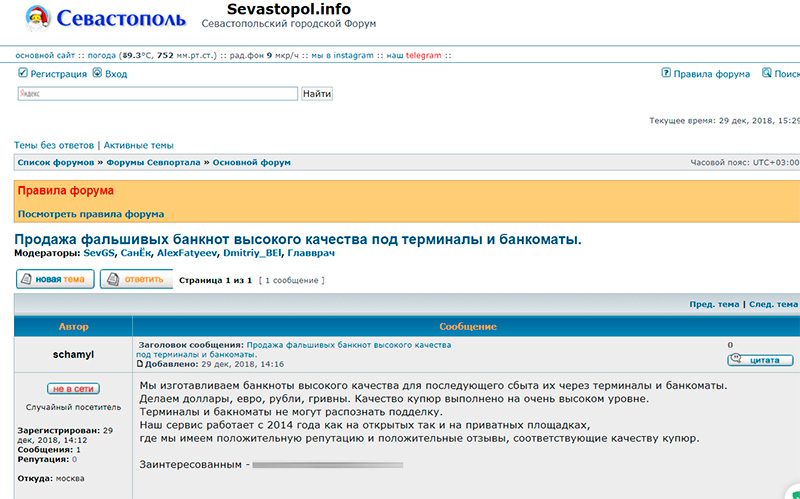Open Посмотреть правила форума link
Screen dimensions: 800x499
pyautogui.click(x=91, y=214)
